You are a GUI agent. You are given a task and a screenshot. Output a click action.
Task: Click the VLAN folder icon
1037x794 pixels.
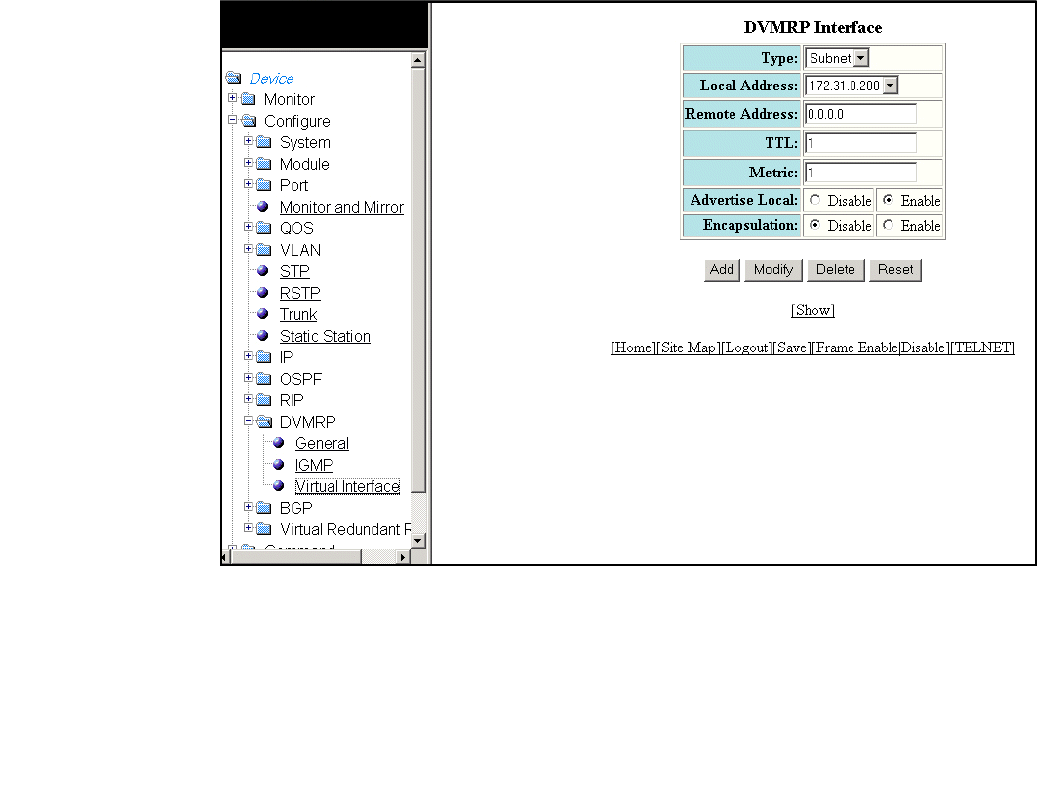264,250
